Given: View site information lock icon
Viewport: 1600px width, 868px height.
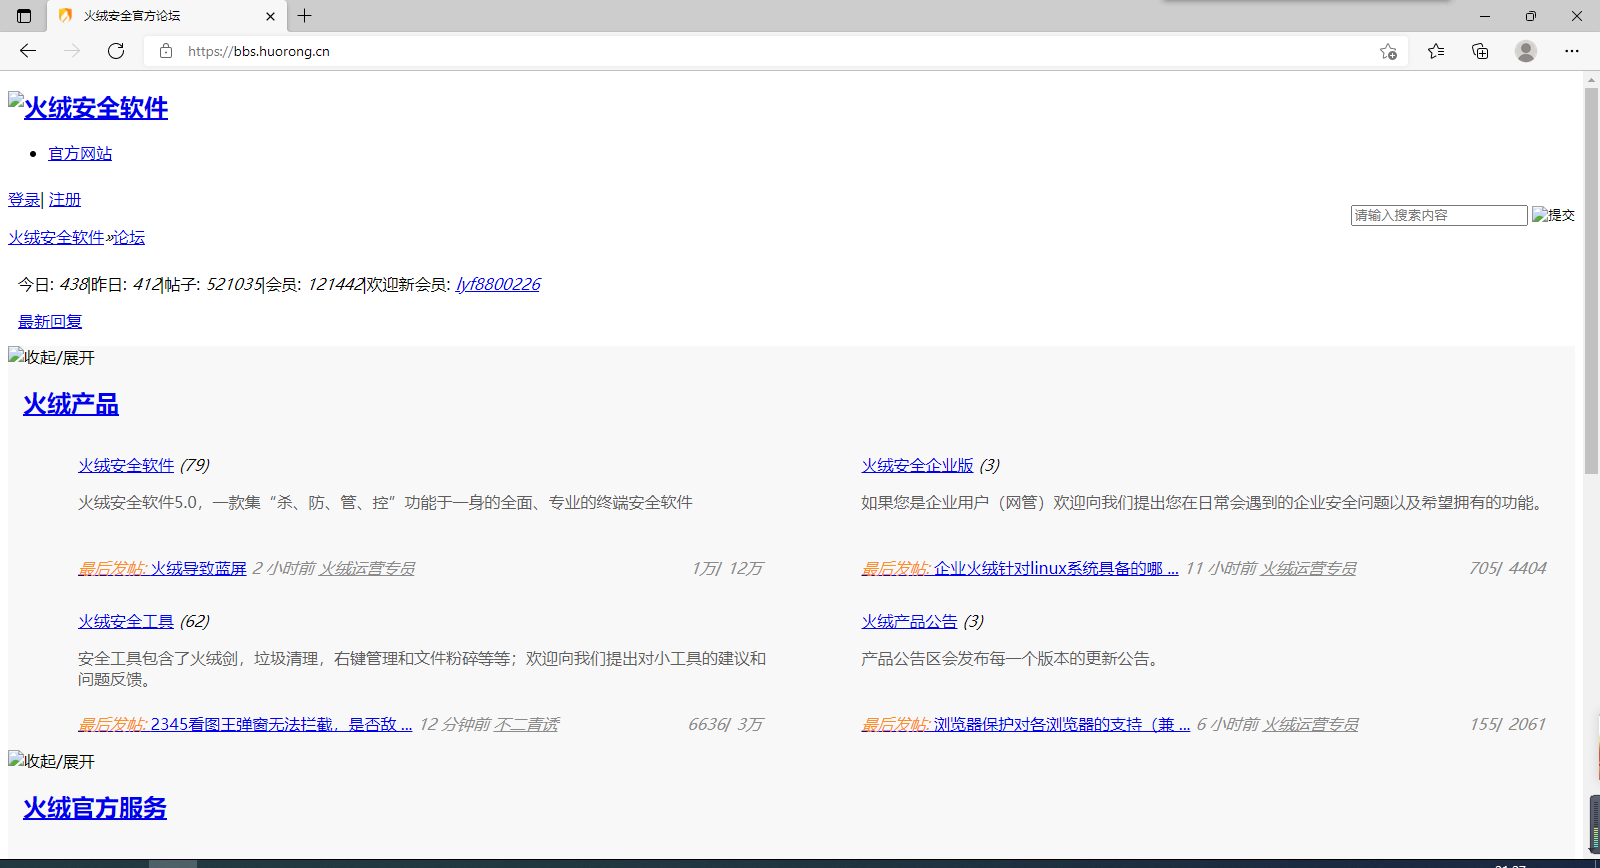Looking at the screenshot, I should tap(166, 51).
